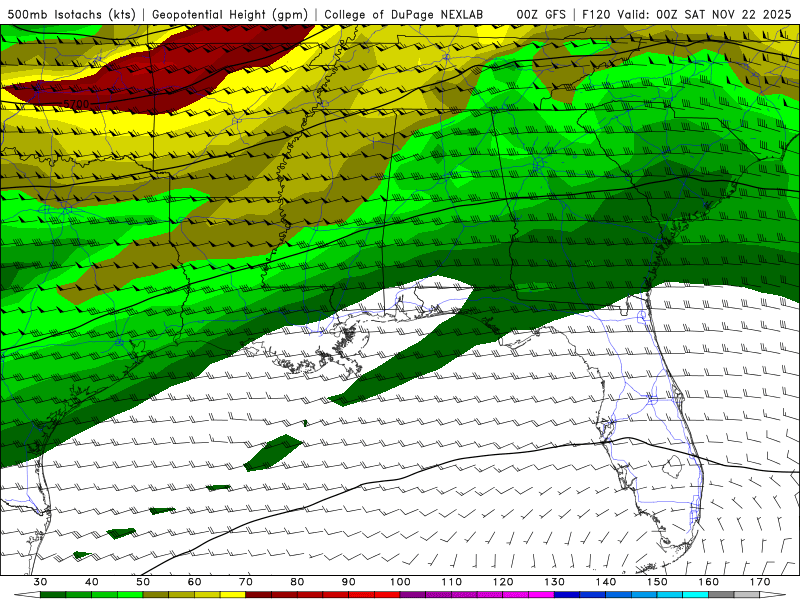Click the 30 value on the color scale
This screenshot has height=600, width=800.
40,582
